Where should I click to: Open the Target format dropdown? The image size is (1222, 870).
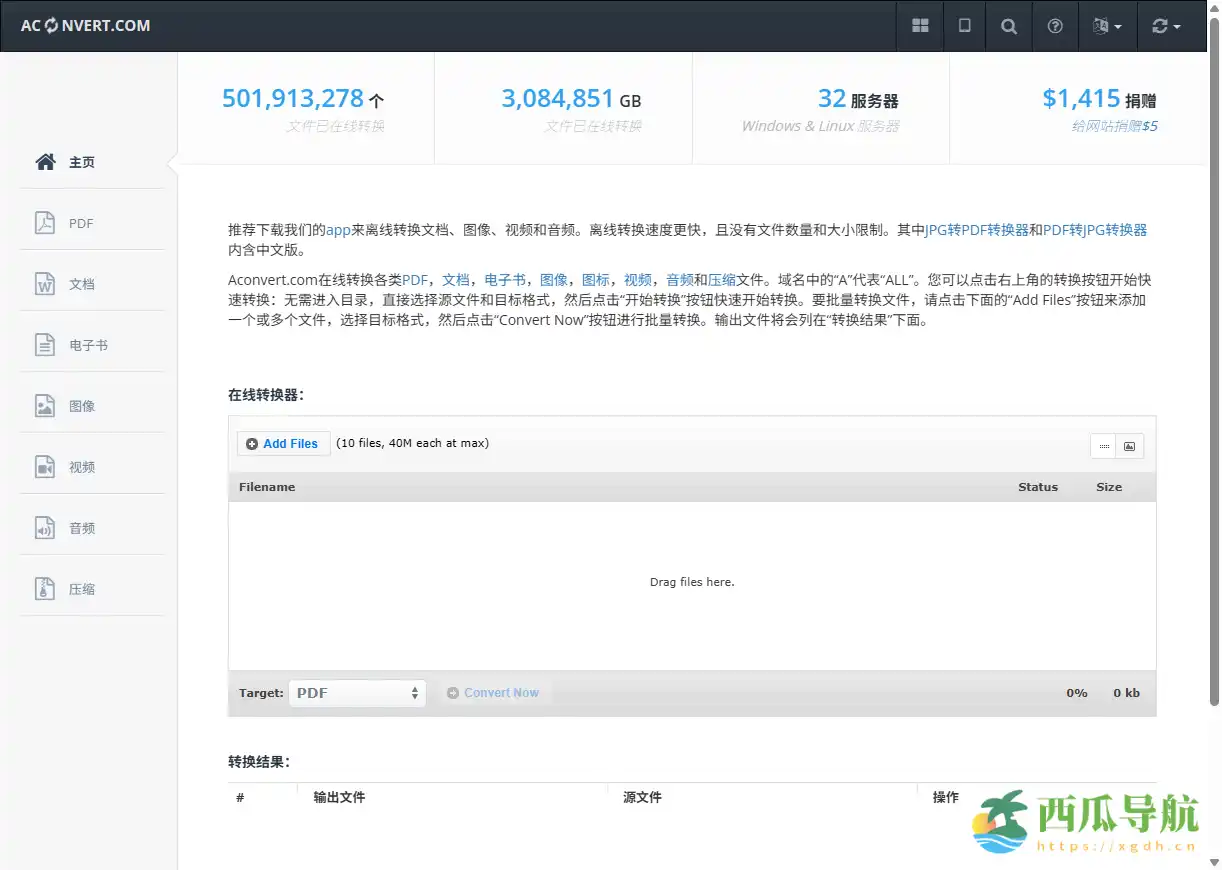(x=357, y=692)
